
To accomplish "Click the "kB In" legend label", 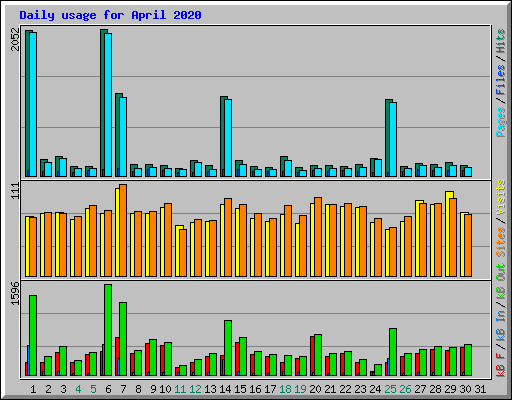I will [501, 325].
